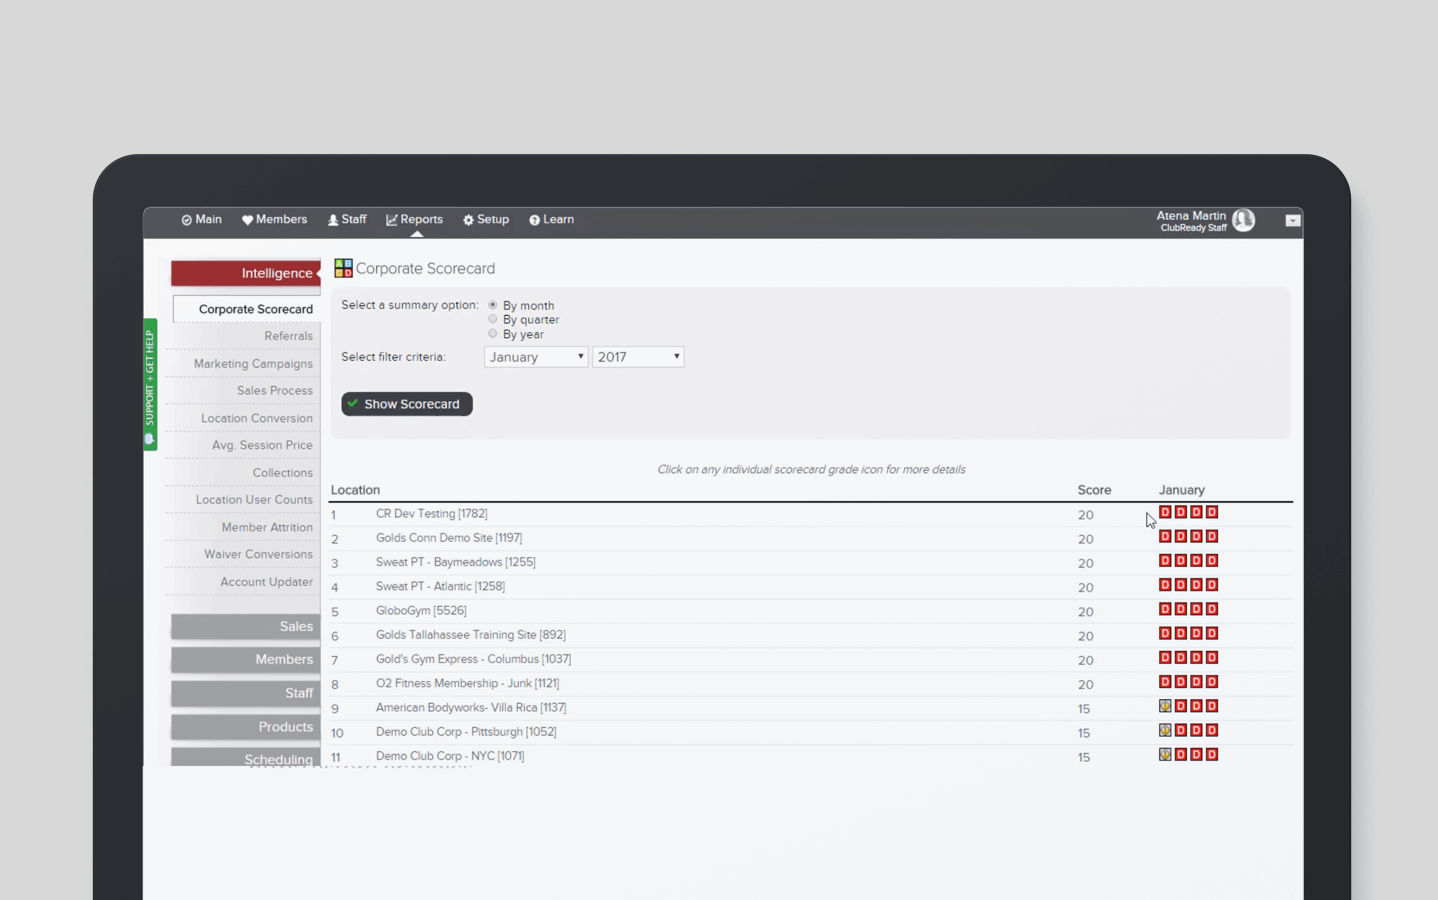Open the Sales Process report link
Viewport: 1438px width, 900px height.
tap(275, 391)
